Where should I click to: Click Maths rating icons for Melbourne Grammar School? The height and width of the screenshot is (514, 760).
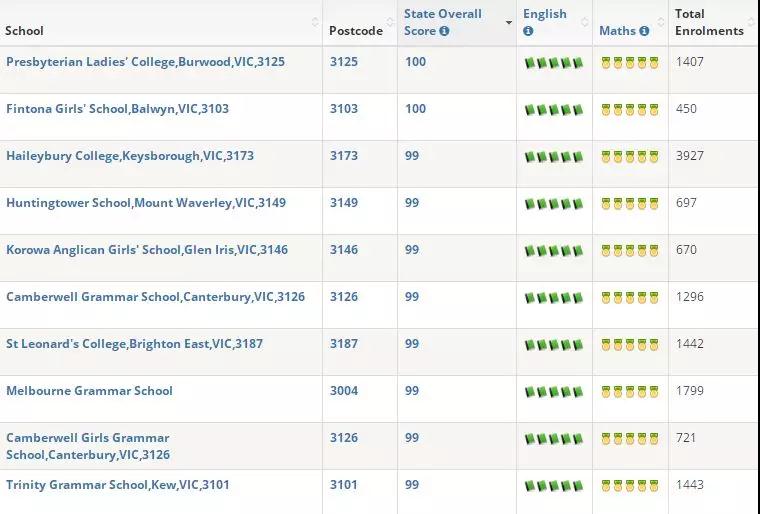coord(630,392)
